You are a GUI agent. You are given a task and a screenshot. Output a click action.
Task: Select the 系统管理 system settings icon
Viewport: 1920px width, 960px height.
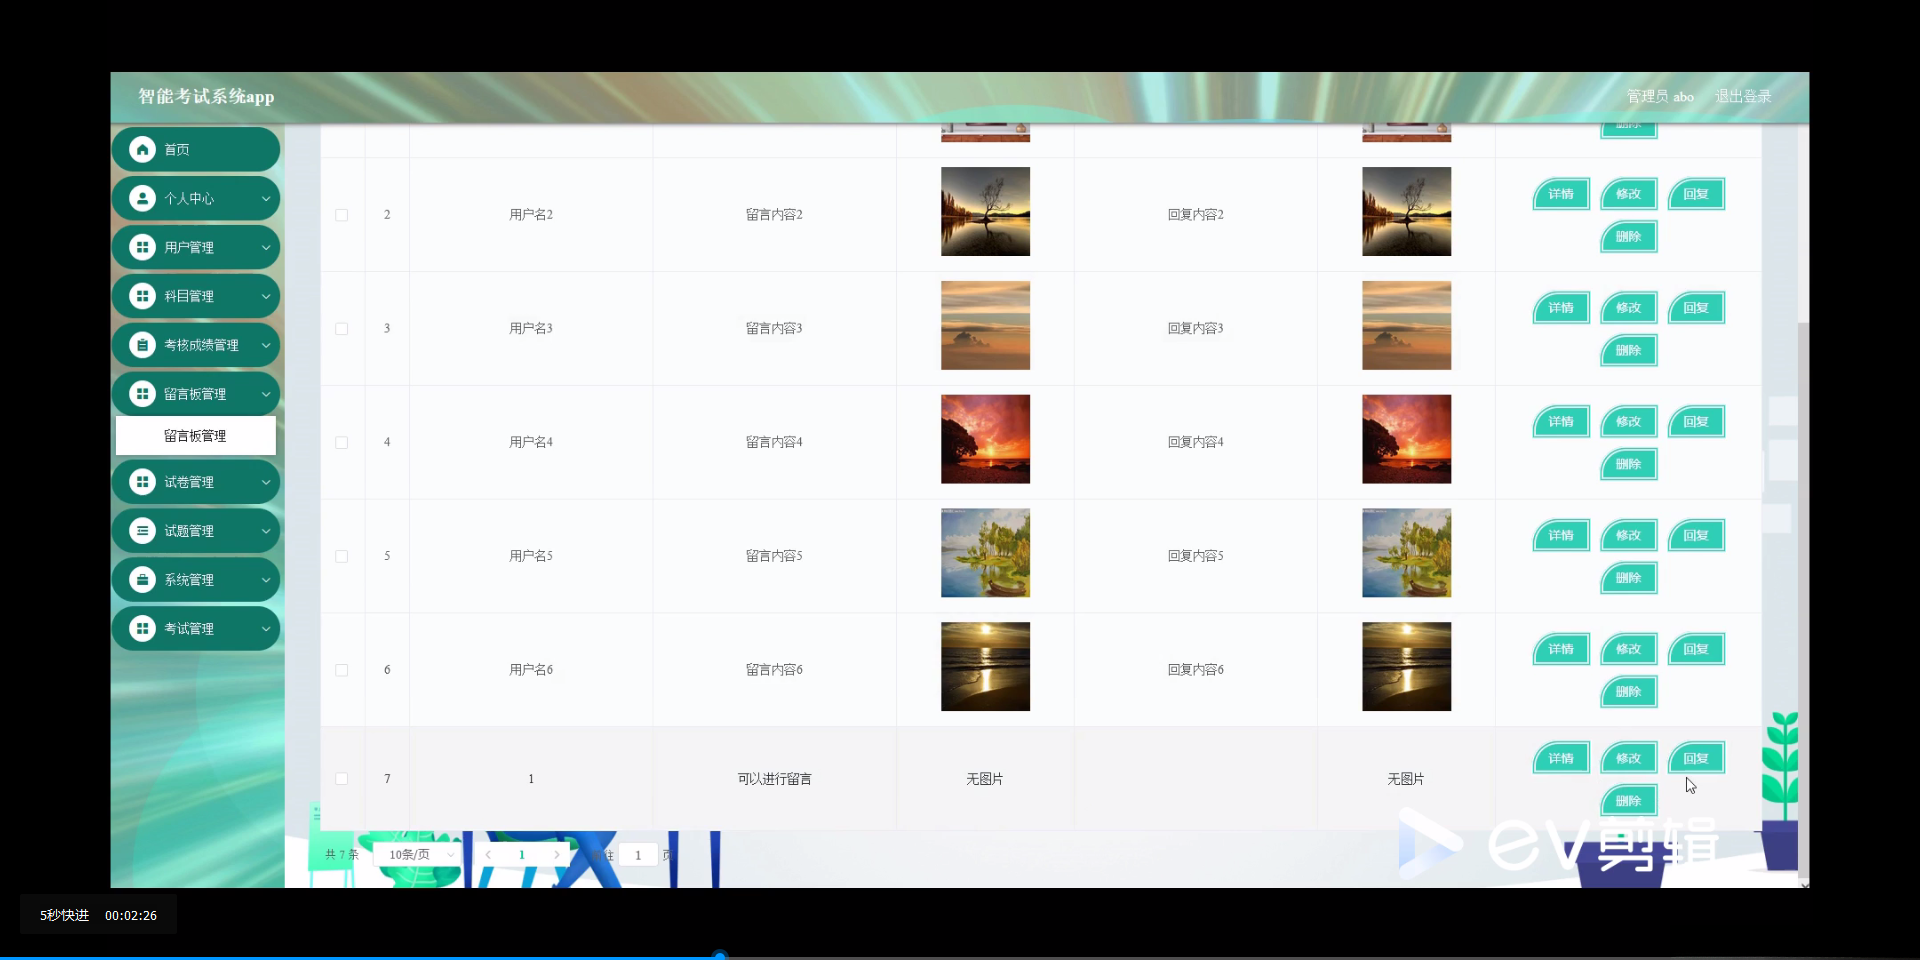click(x=142, y=579)
